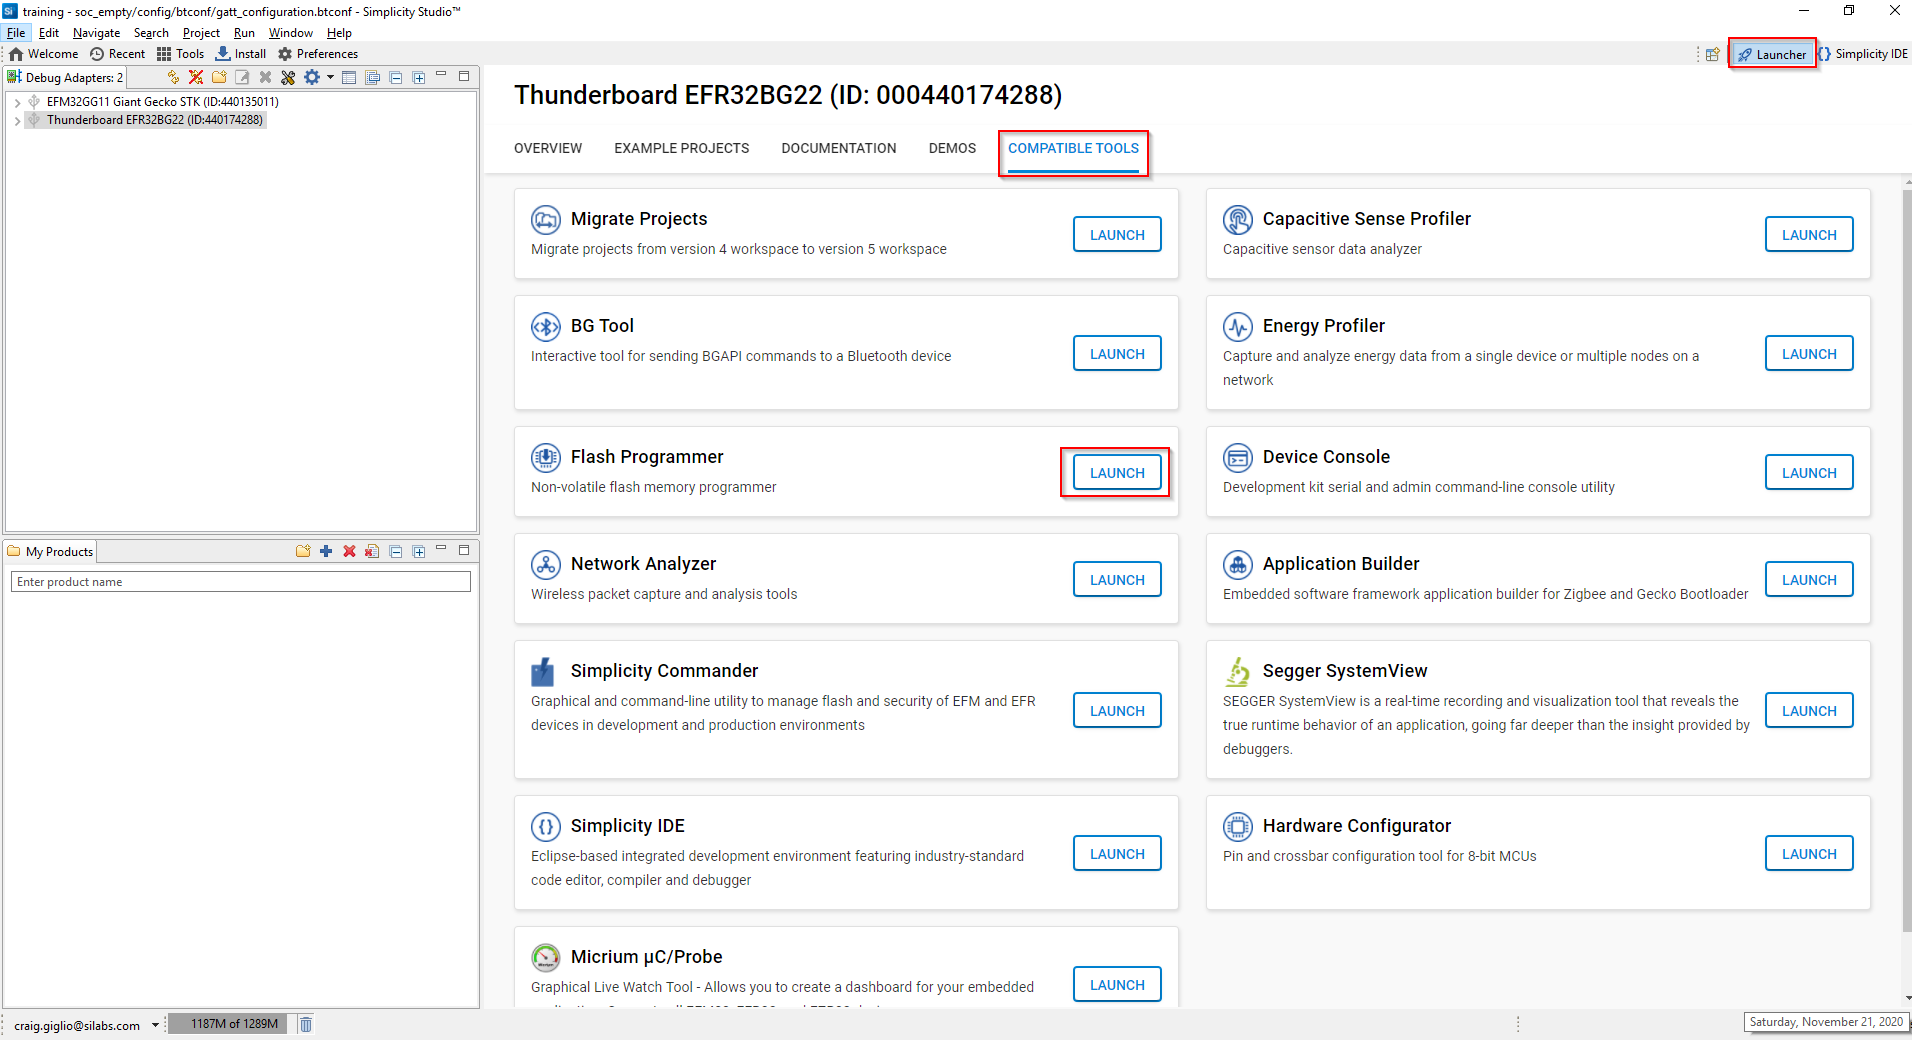Switch to Launcher perspective
1912x1040 pixels.
point(1771,54)
